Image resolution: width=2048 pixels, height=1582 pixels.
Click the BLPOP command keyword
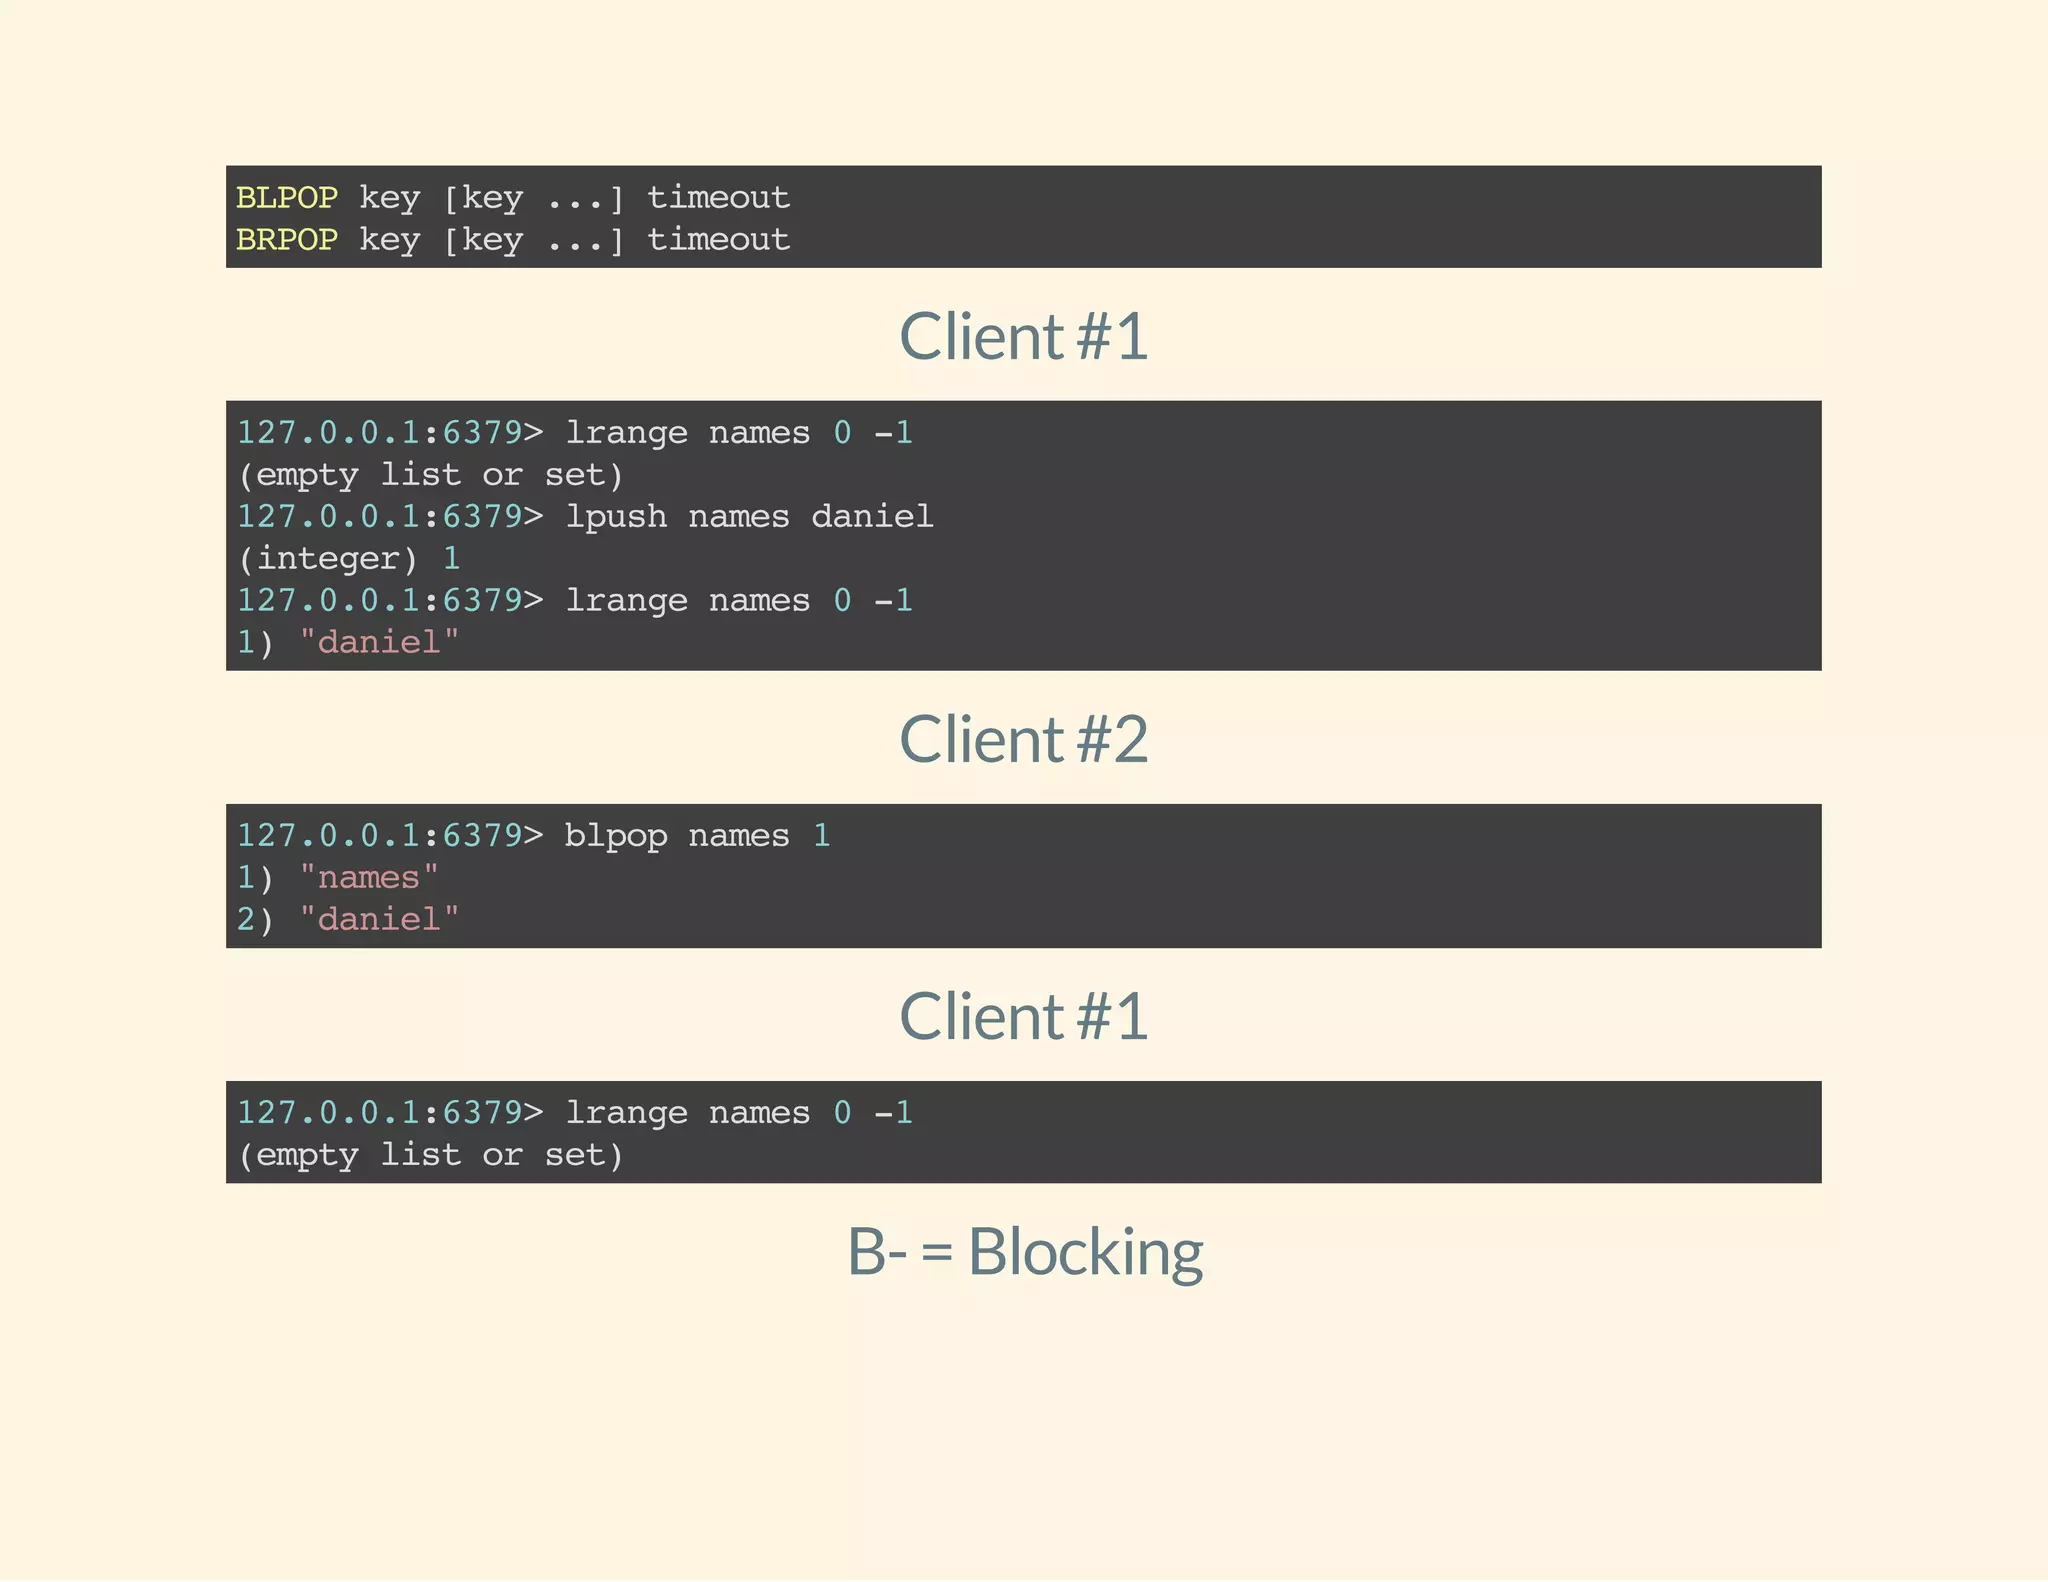pos(286,197)
